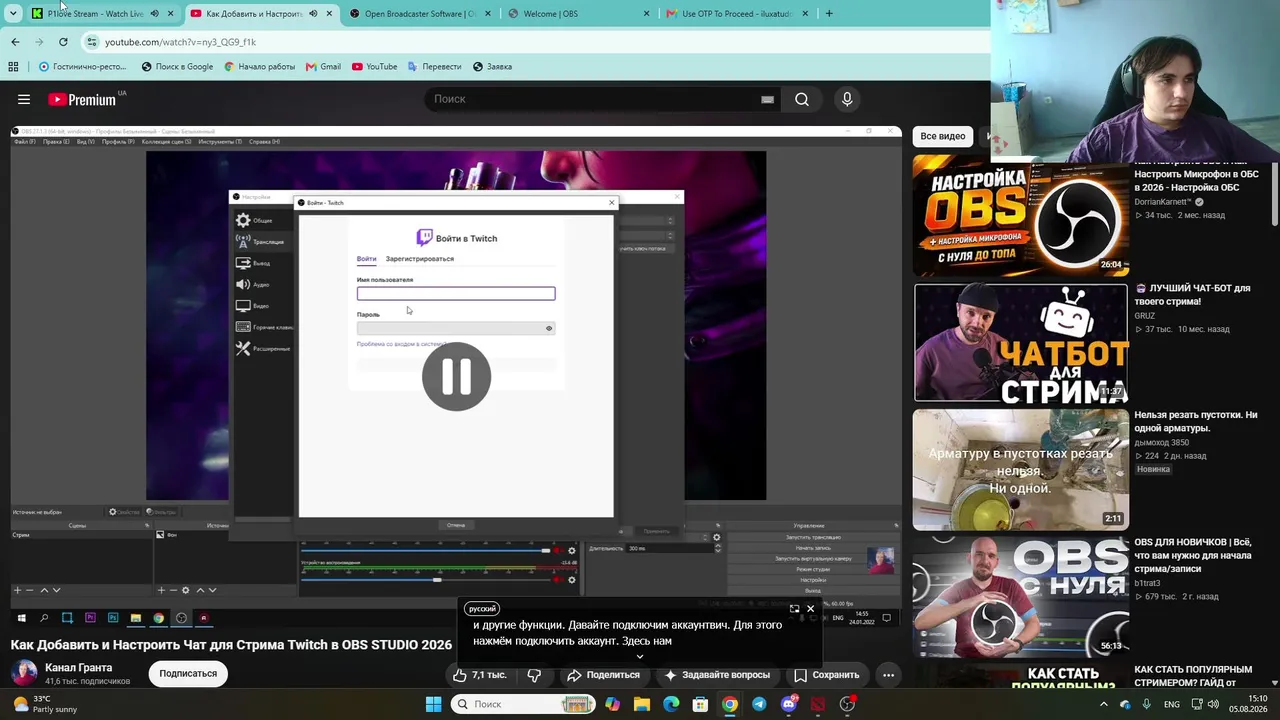Click the YouTube search magnifier button
The image size is (1280, 720).
(x=802, y=99)
